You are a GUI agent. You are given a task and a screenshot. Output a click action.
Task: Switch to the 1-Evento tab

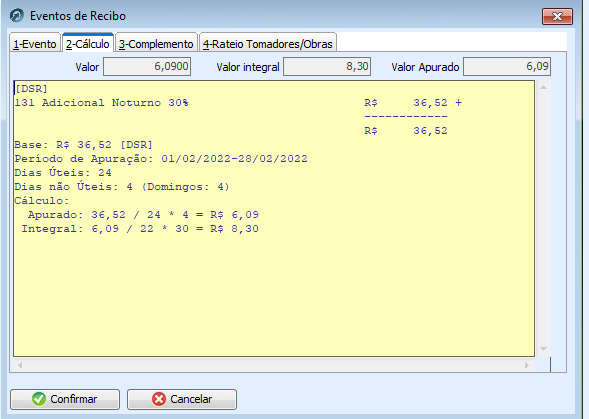(35, 44)
